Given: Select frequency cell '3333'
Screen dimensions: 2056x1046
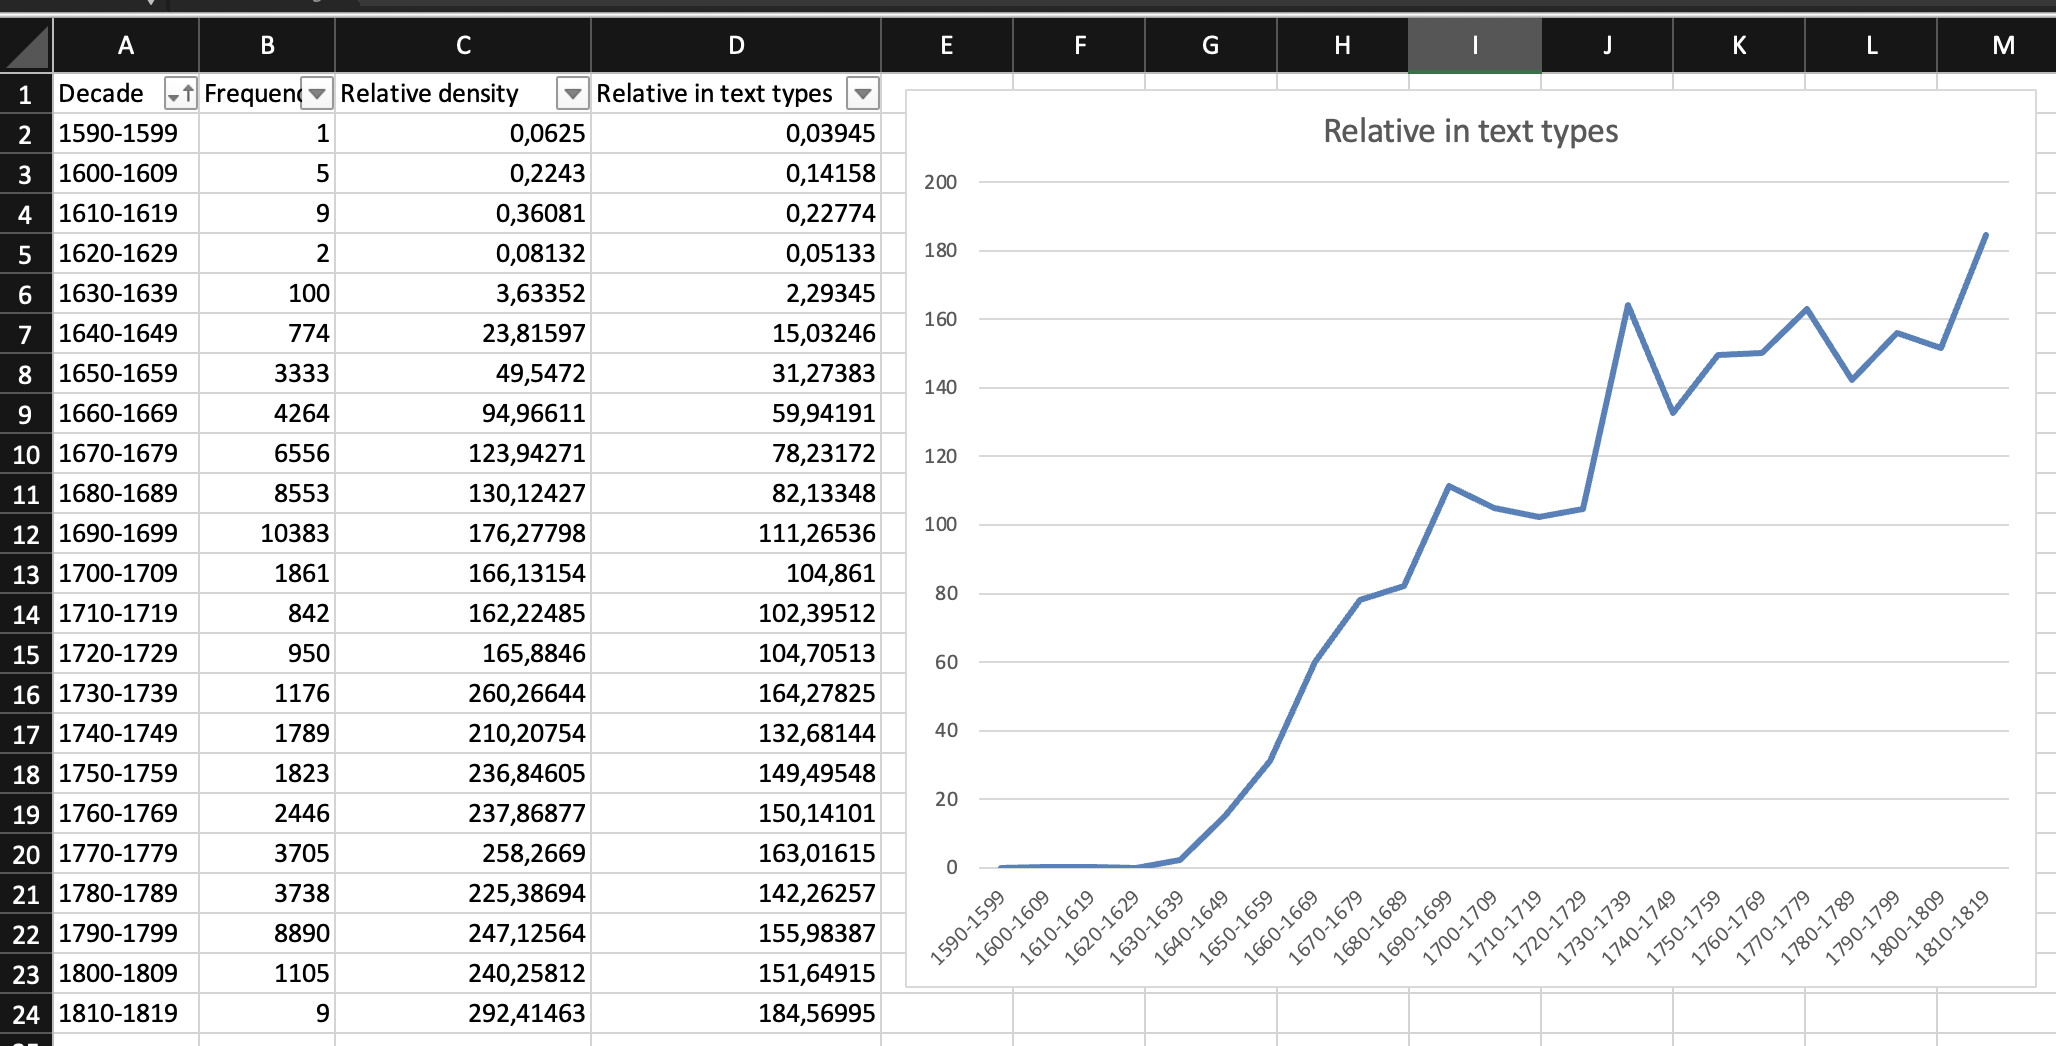Looking at the screenshot, I should (267, 374).
